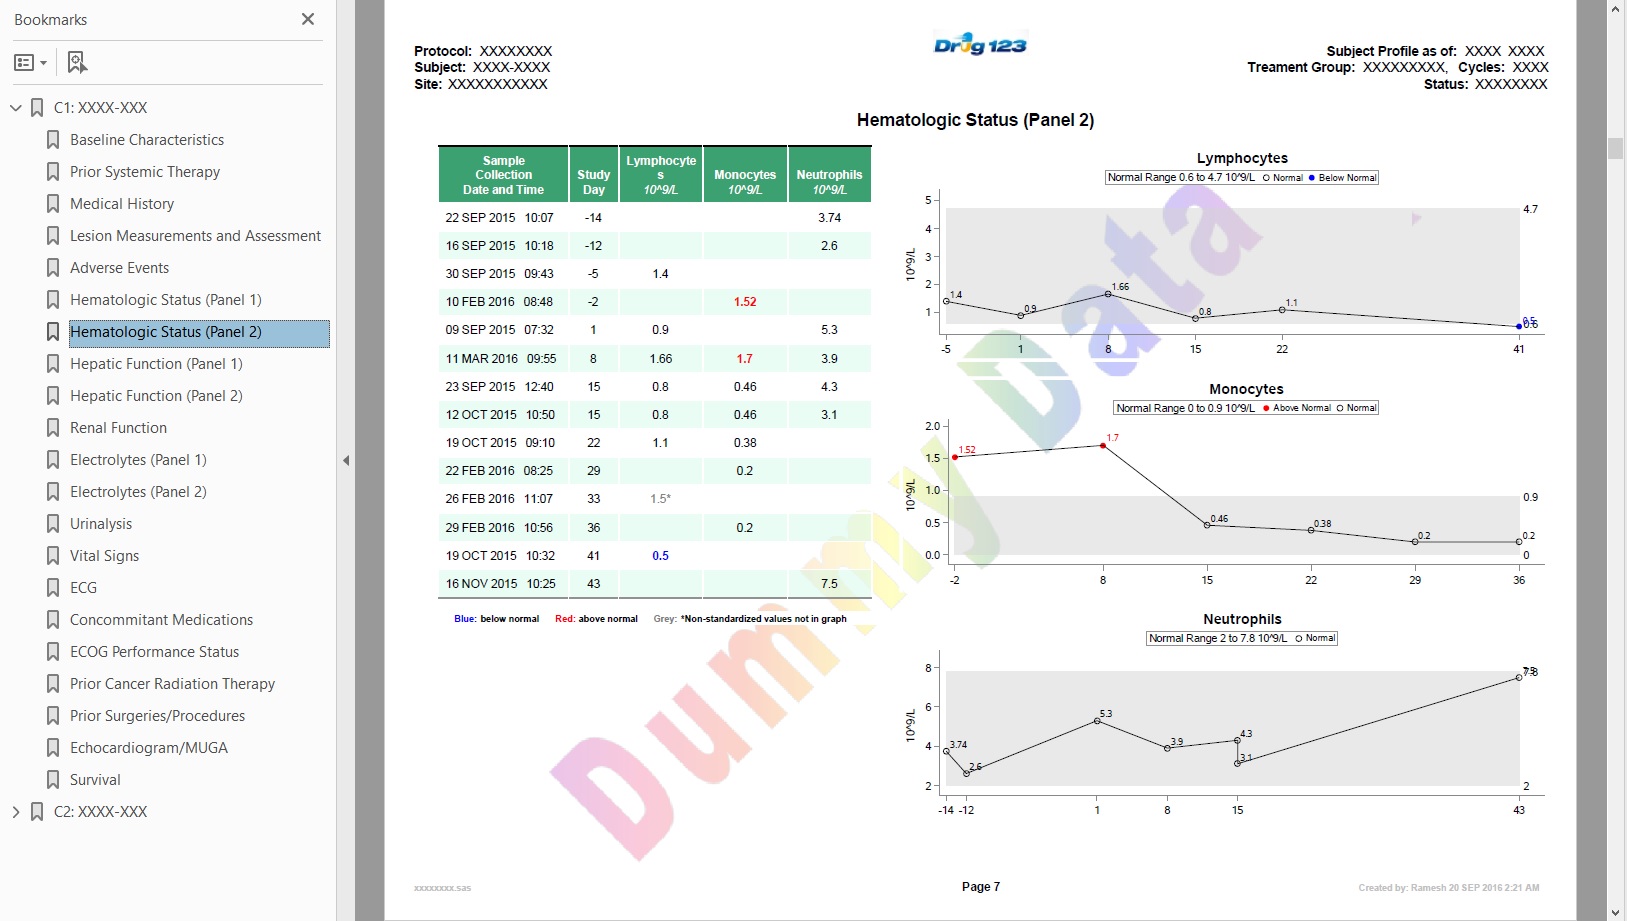
Task: Click the Drug 123 logo
Action: (979, 45)
